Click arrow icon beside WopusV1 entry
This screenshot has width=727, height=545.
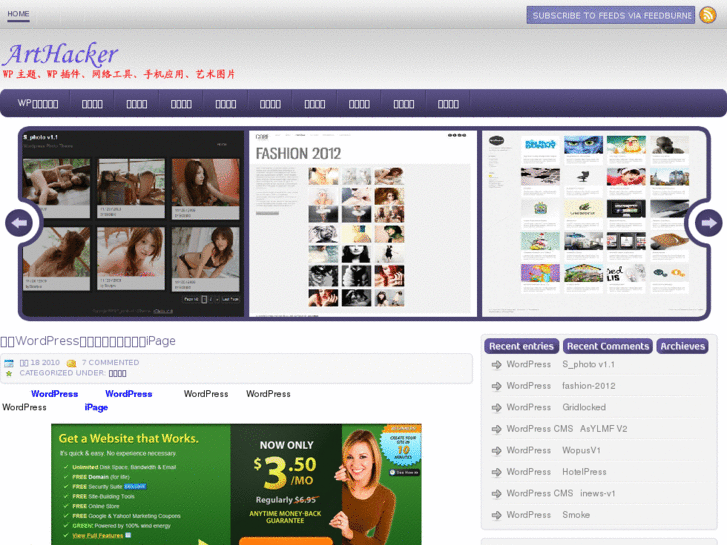point(496,450)
